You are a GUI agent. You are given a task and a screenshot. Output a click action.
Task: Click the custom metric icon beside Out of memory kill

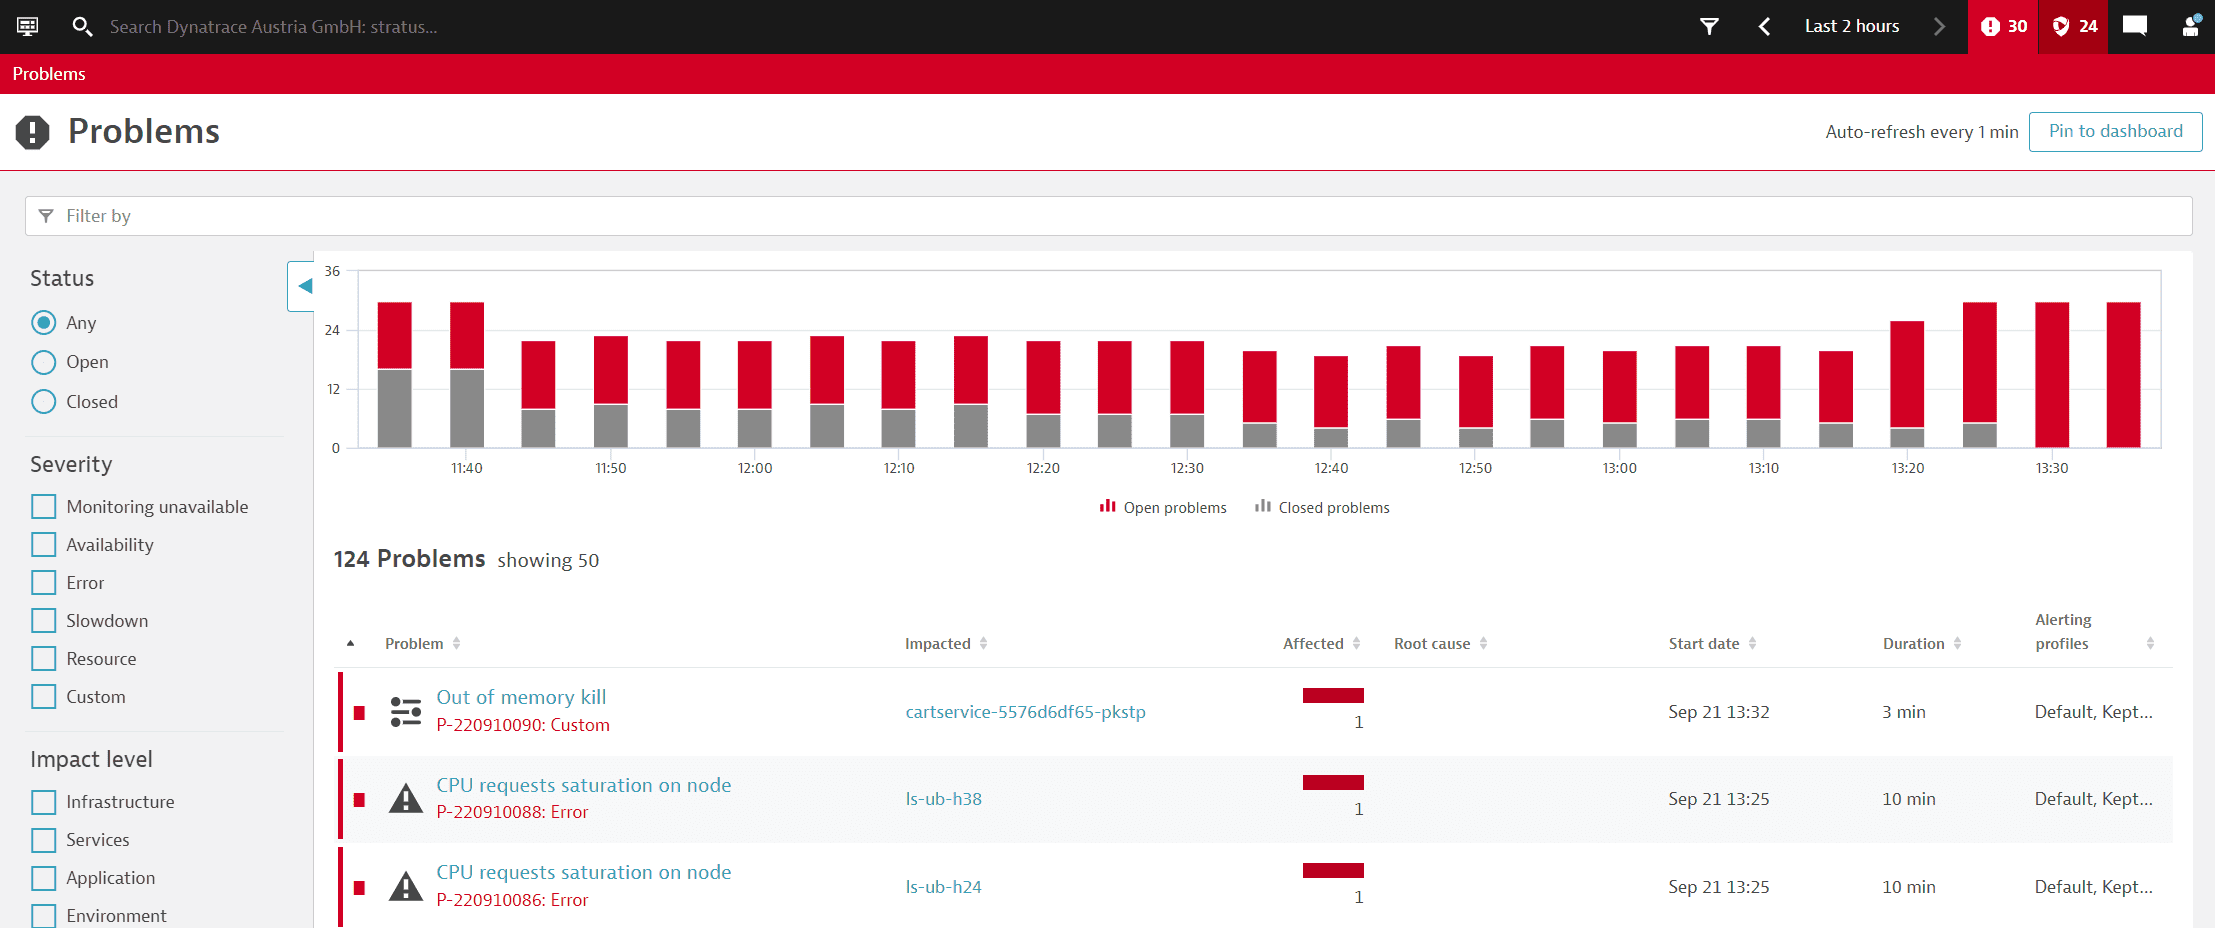pos(406,711)
